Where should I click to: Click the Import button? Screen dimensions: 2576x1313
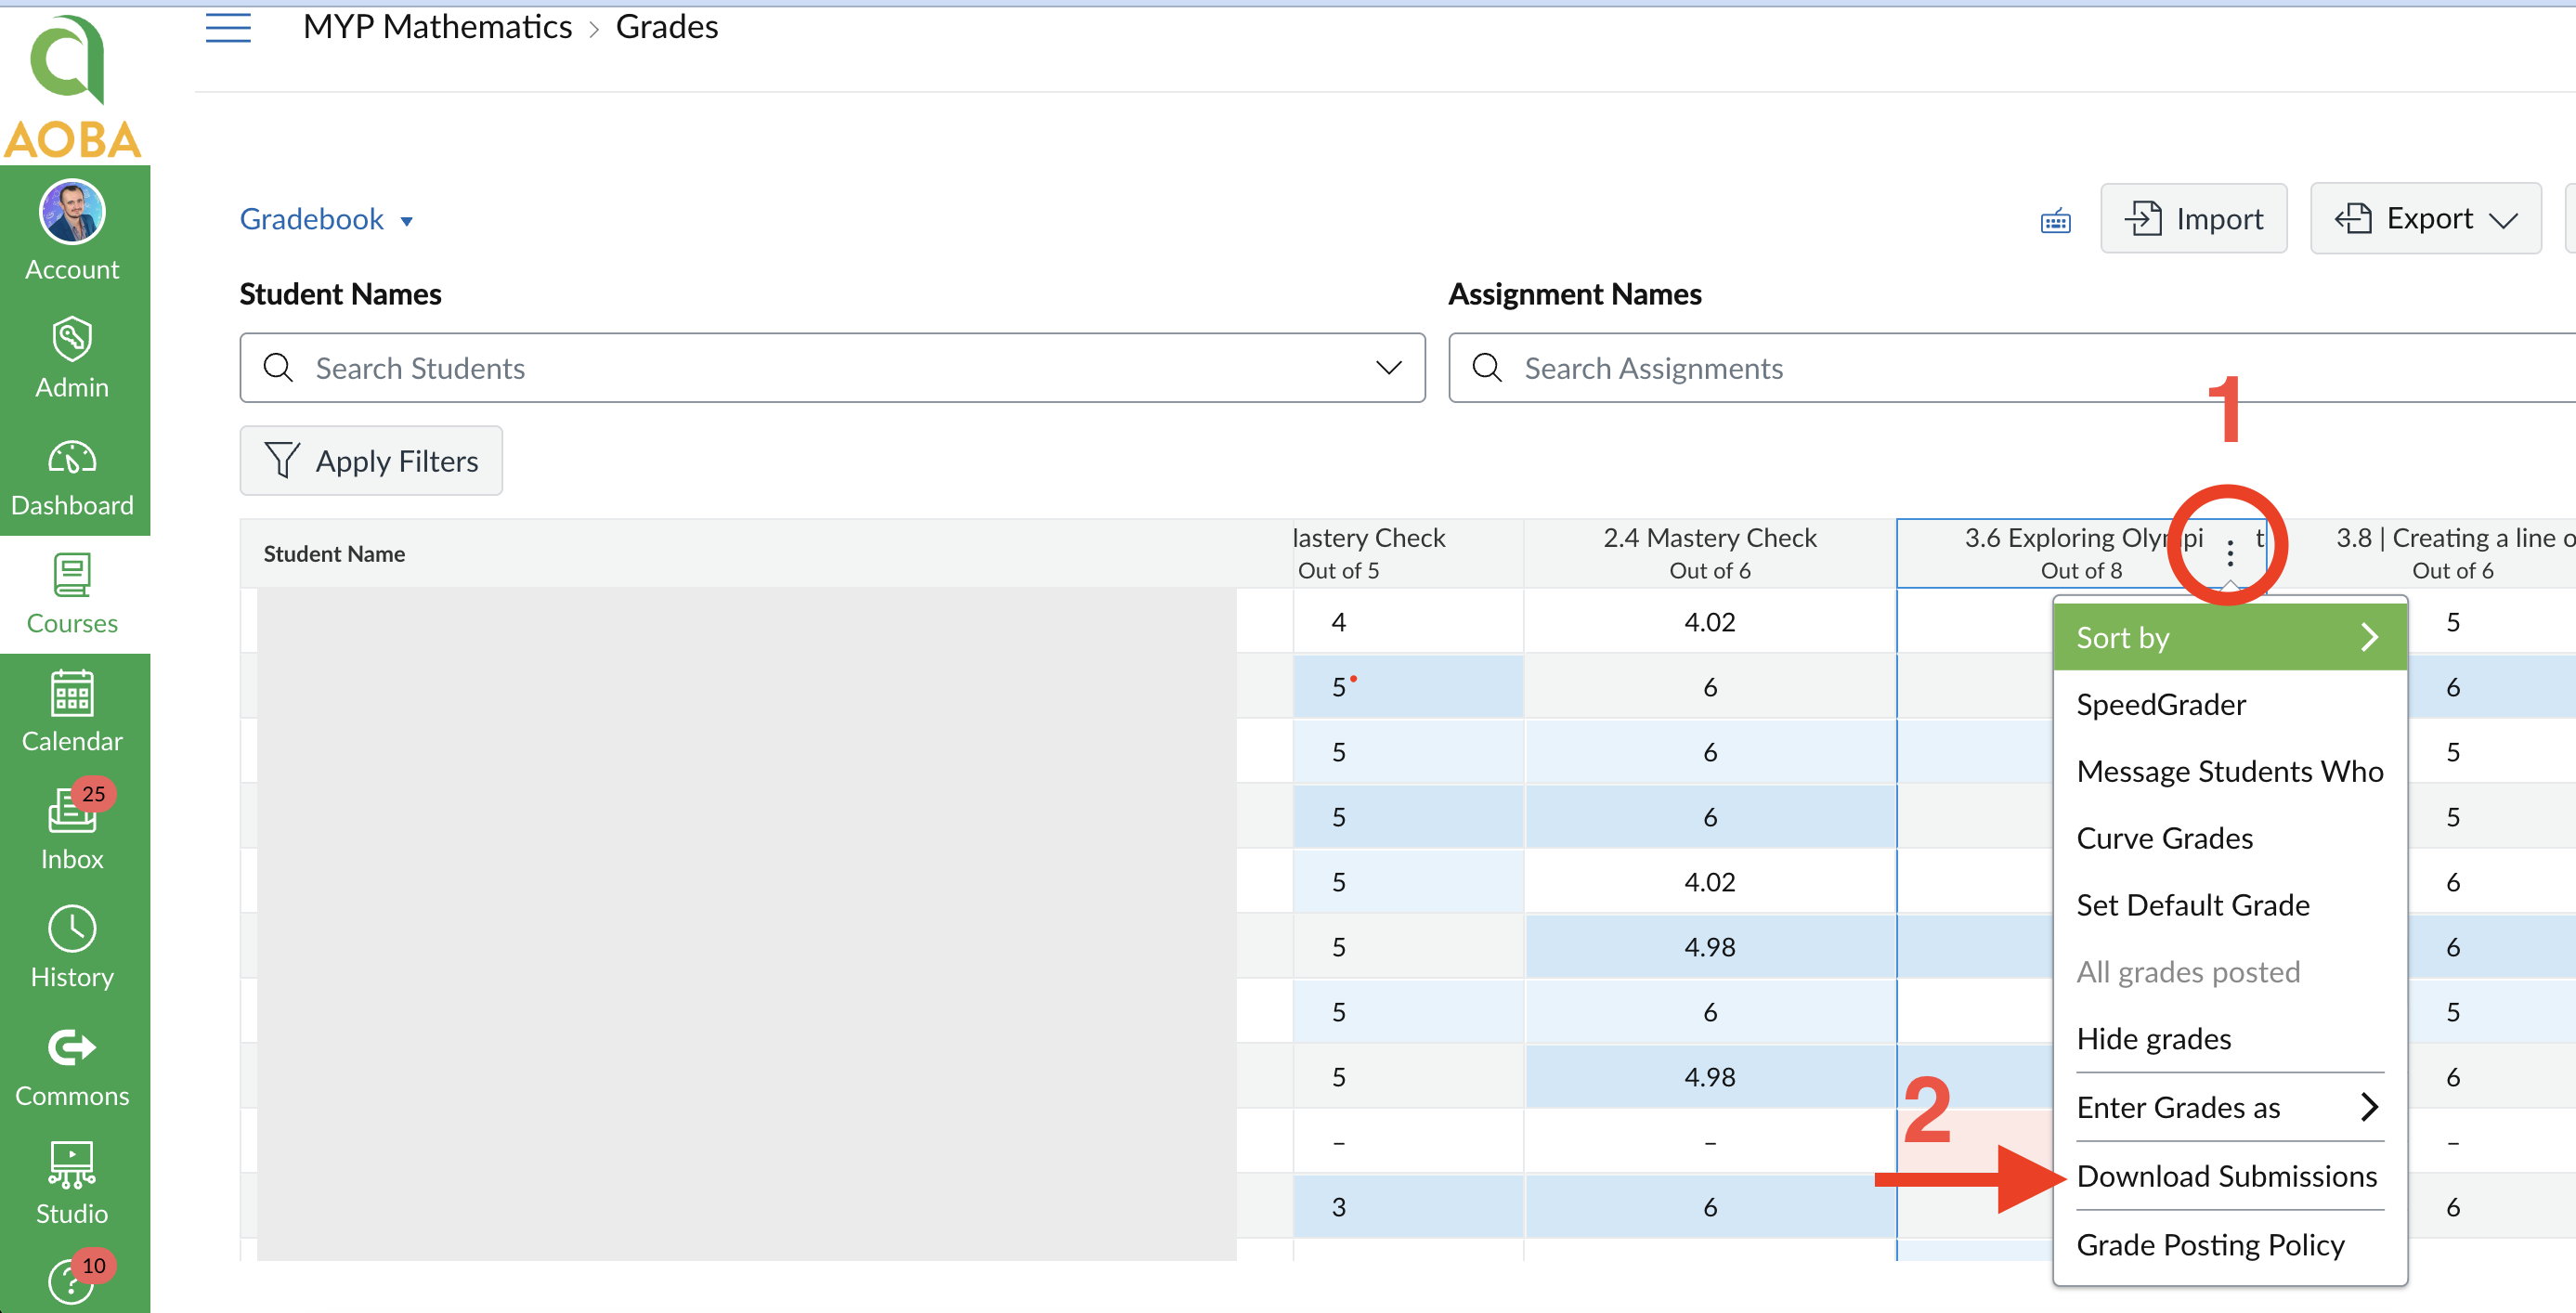tap(2193, 218)
